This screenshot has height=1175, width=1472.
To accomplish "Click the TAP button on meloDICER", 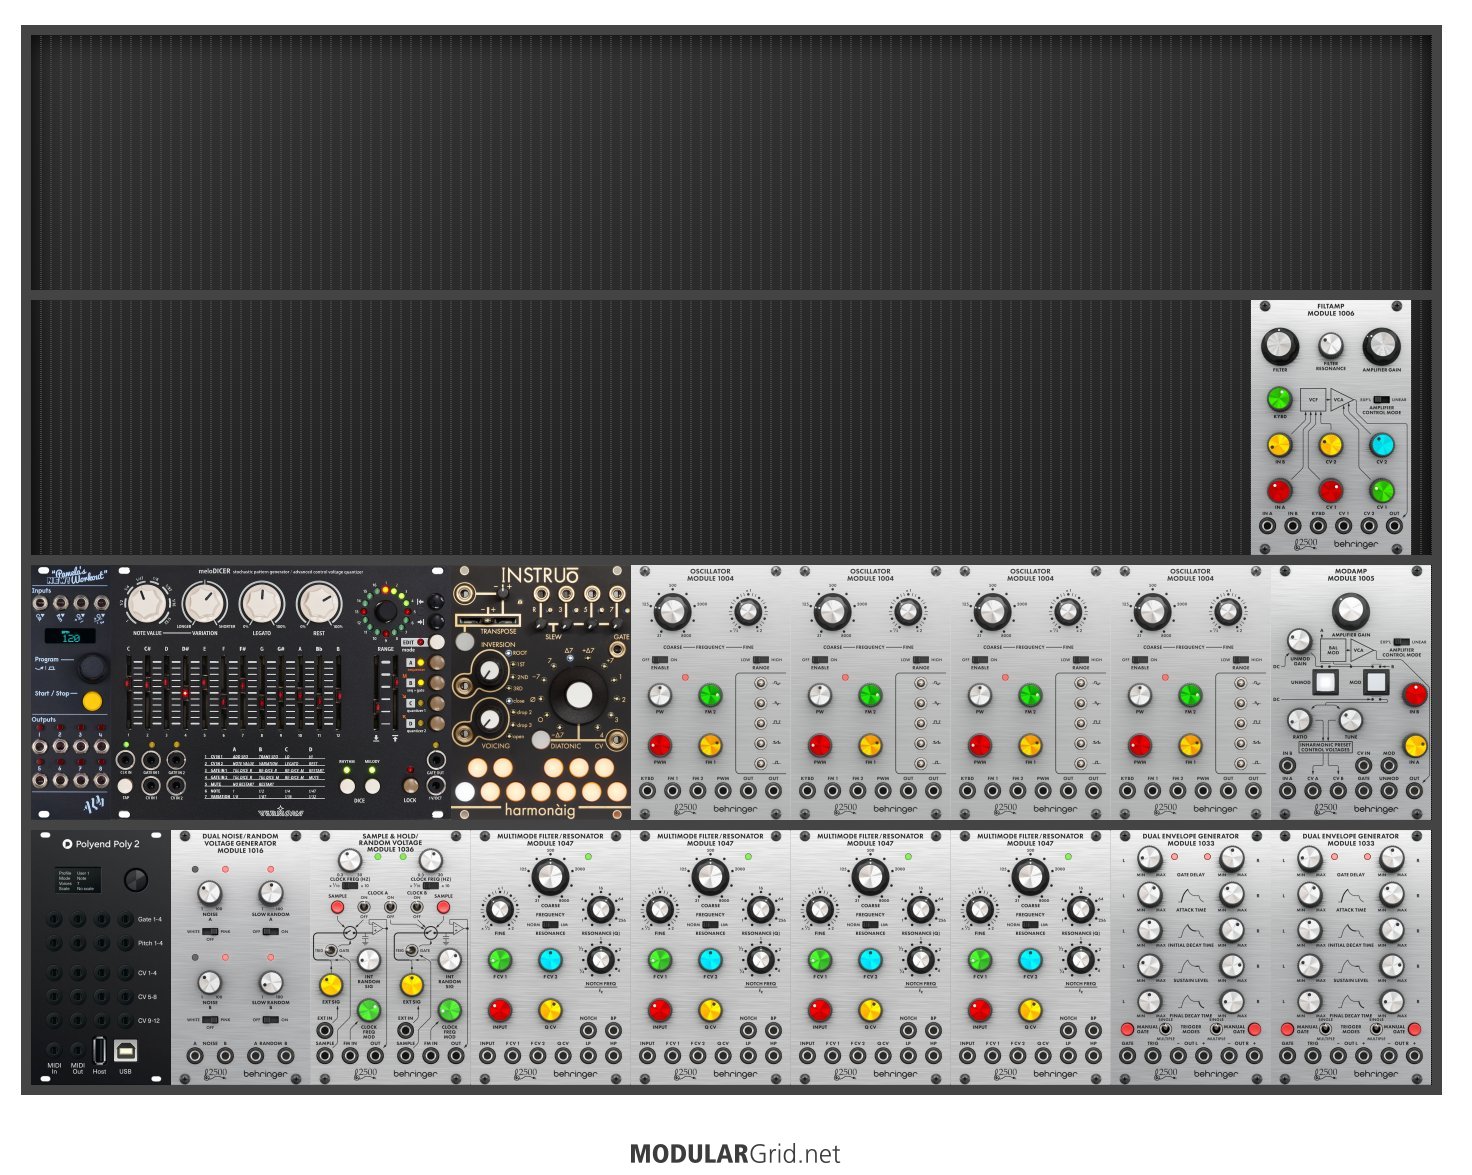I will (126, 787).
